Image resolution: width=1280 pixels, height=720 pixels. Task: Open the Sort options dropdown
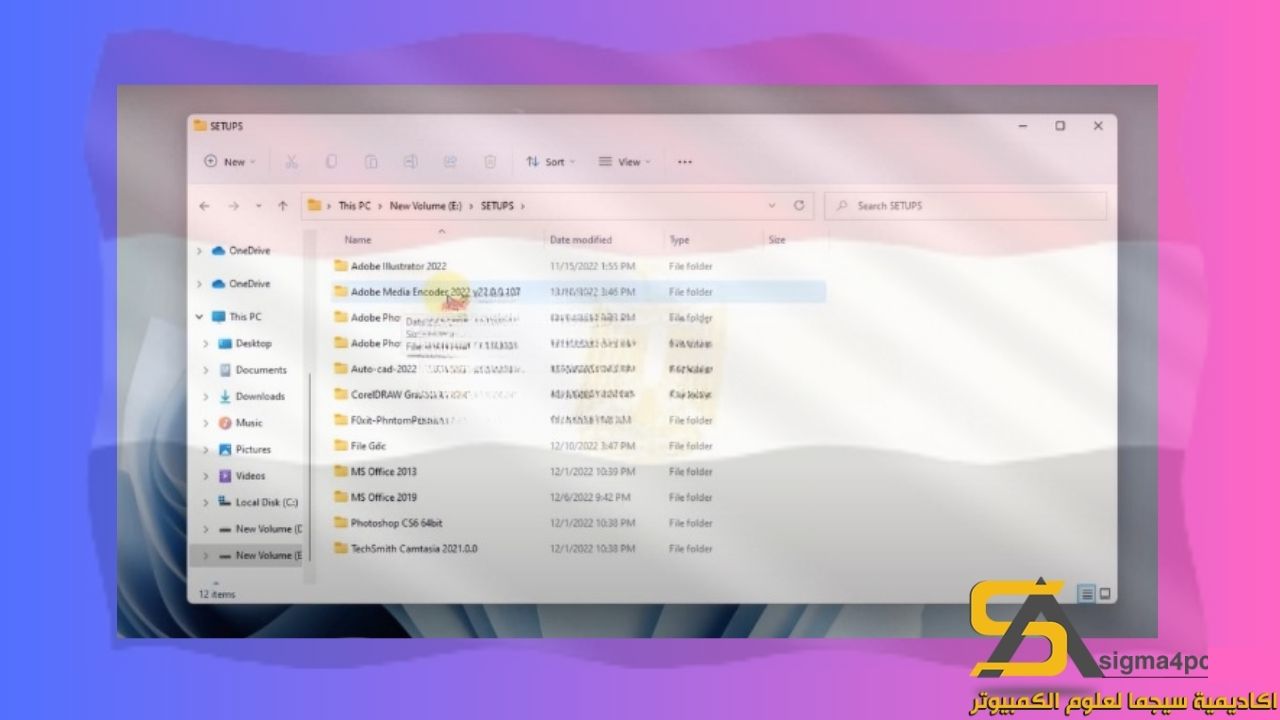(x=551, y=161)
